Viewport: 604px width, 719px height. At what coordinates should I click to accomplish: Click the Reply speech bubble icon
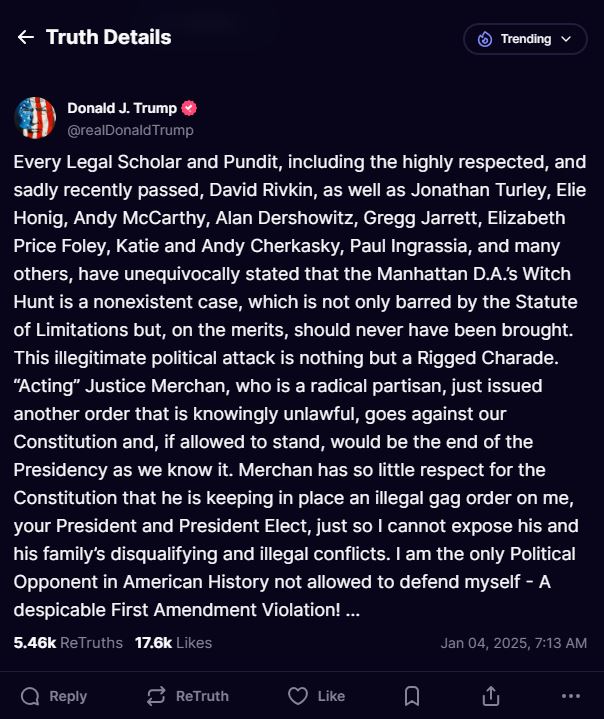(31, 696)
